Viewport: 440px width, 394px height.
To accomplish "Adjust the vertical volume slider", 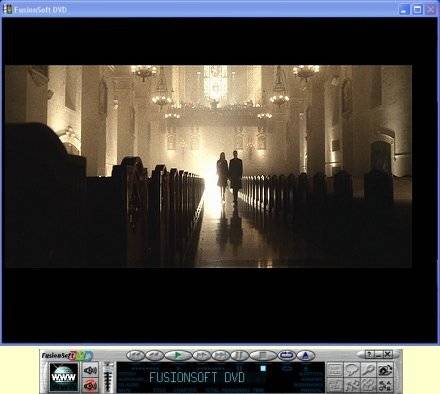I will (x=107, y=377).
